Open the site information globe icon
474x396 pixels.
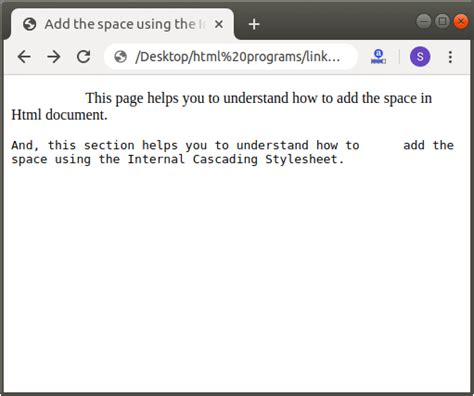(120, 57)
